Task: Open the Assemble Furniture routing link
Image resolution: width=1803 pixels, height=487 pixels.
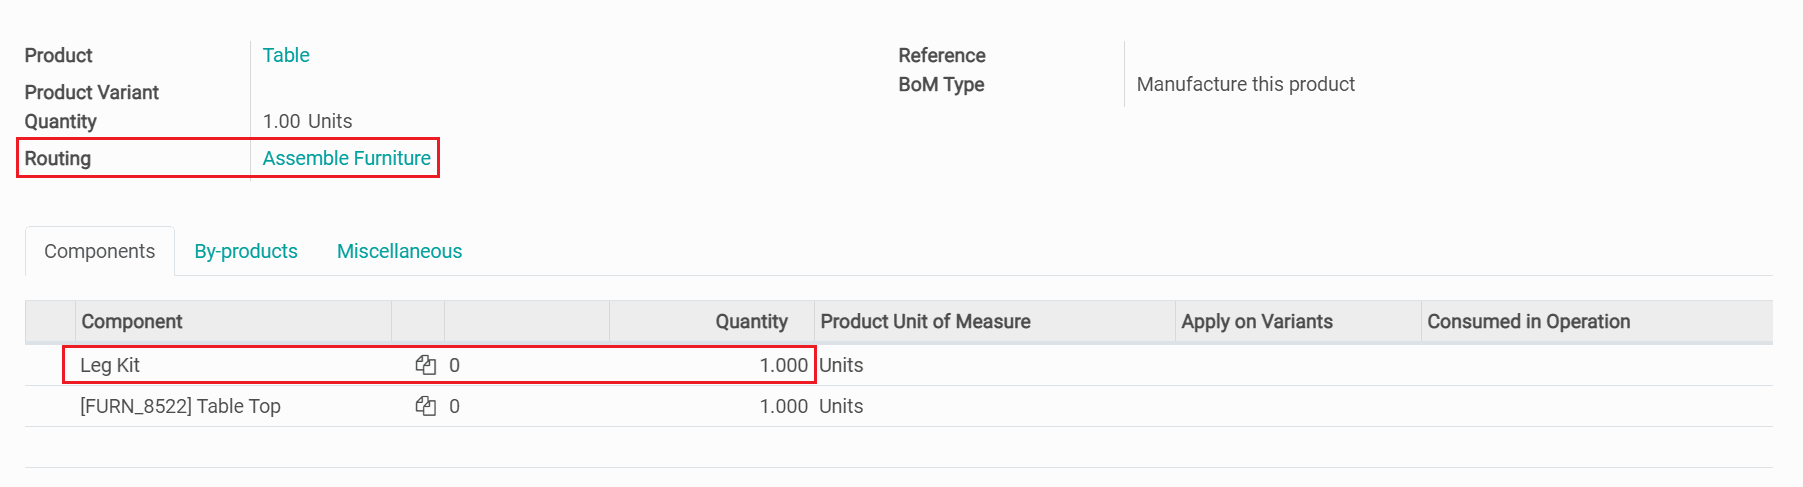Action: click(x=346, y=158)
